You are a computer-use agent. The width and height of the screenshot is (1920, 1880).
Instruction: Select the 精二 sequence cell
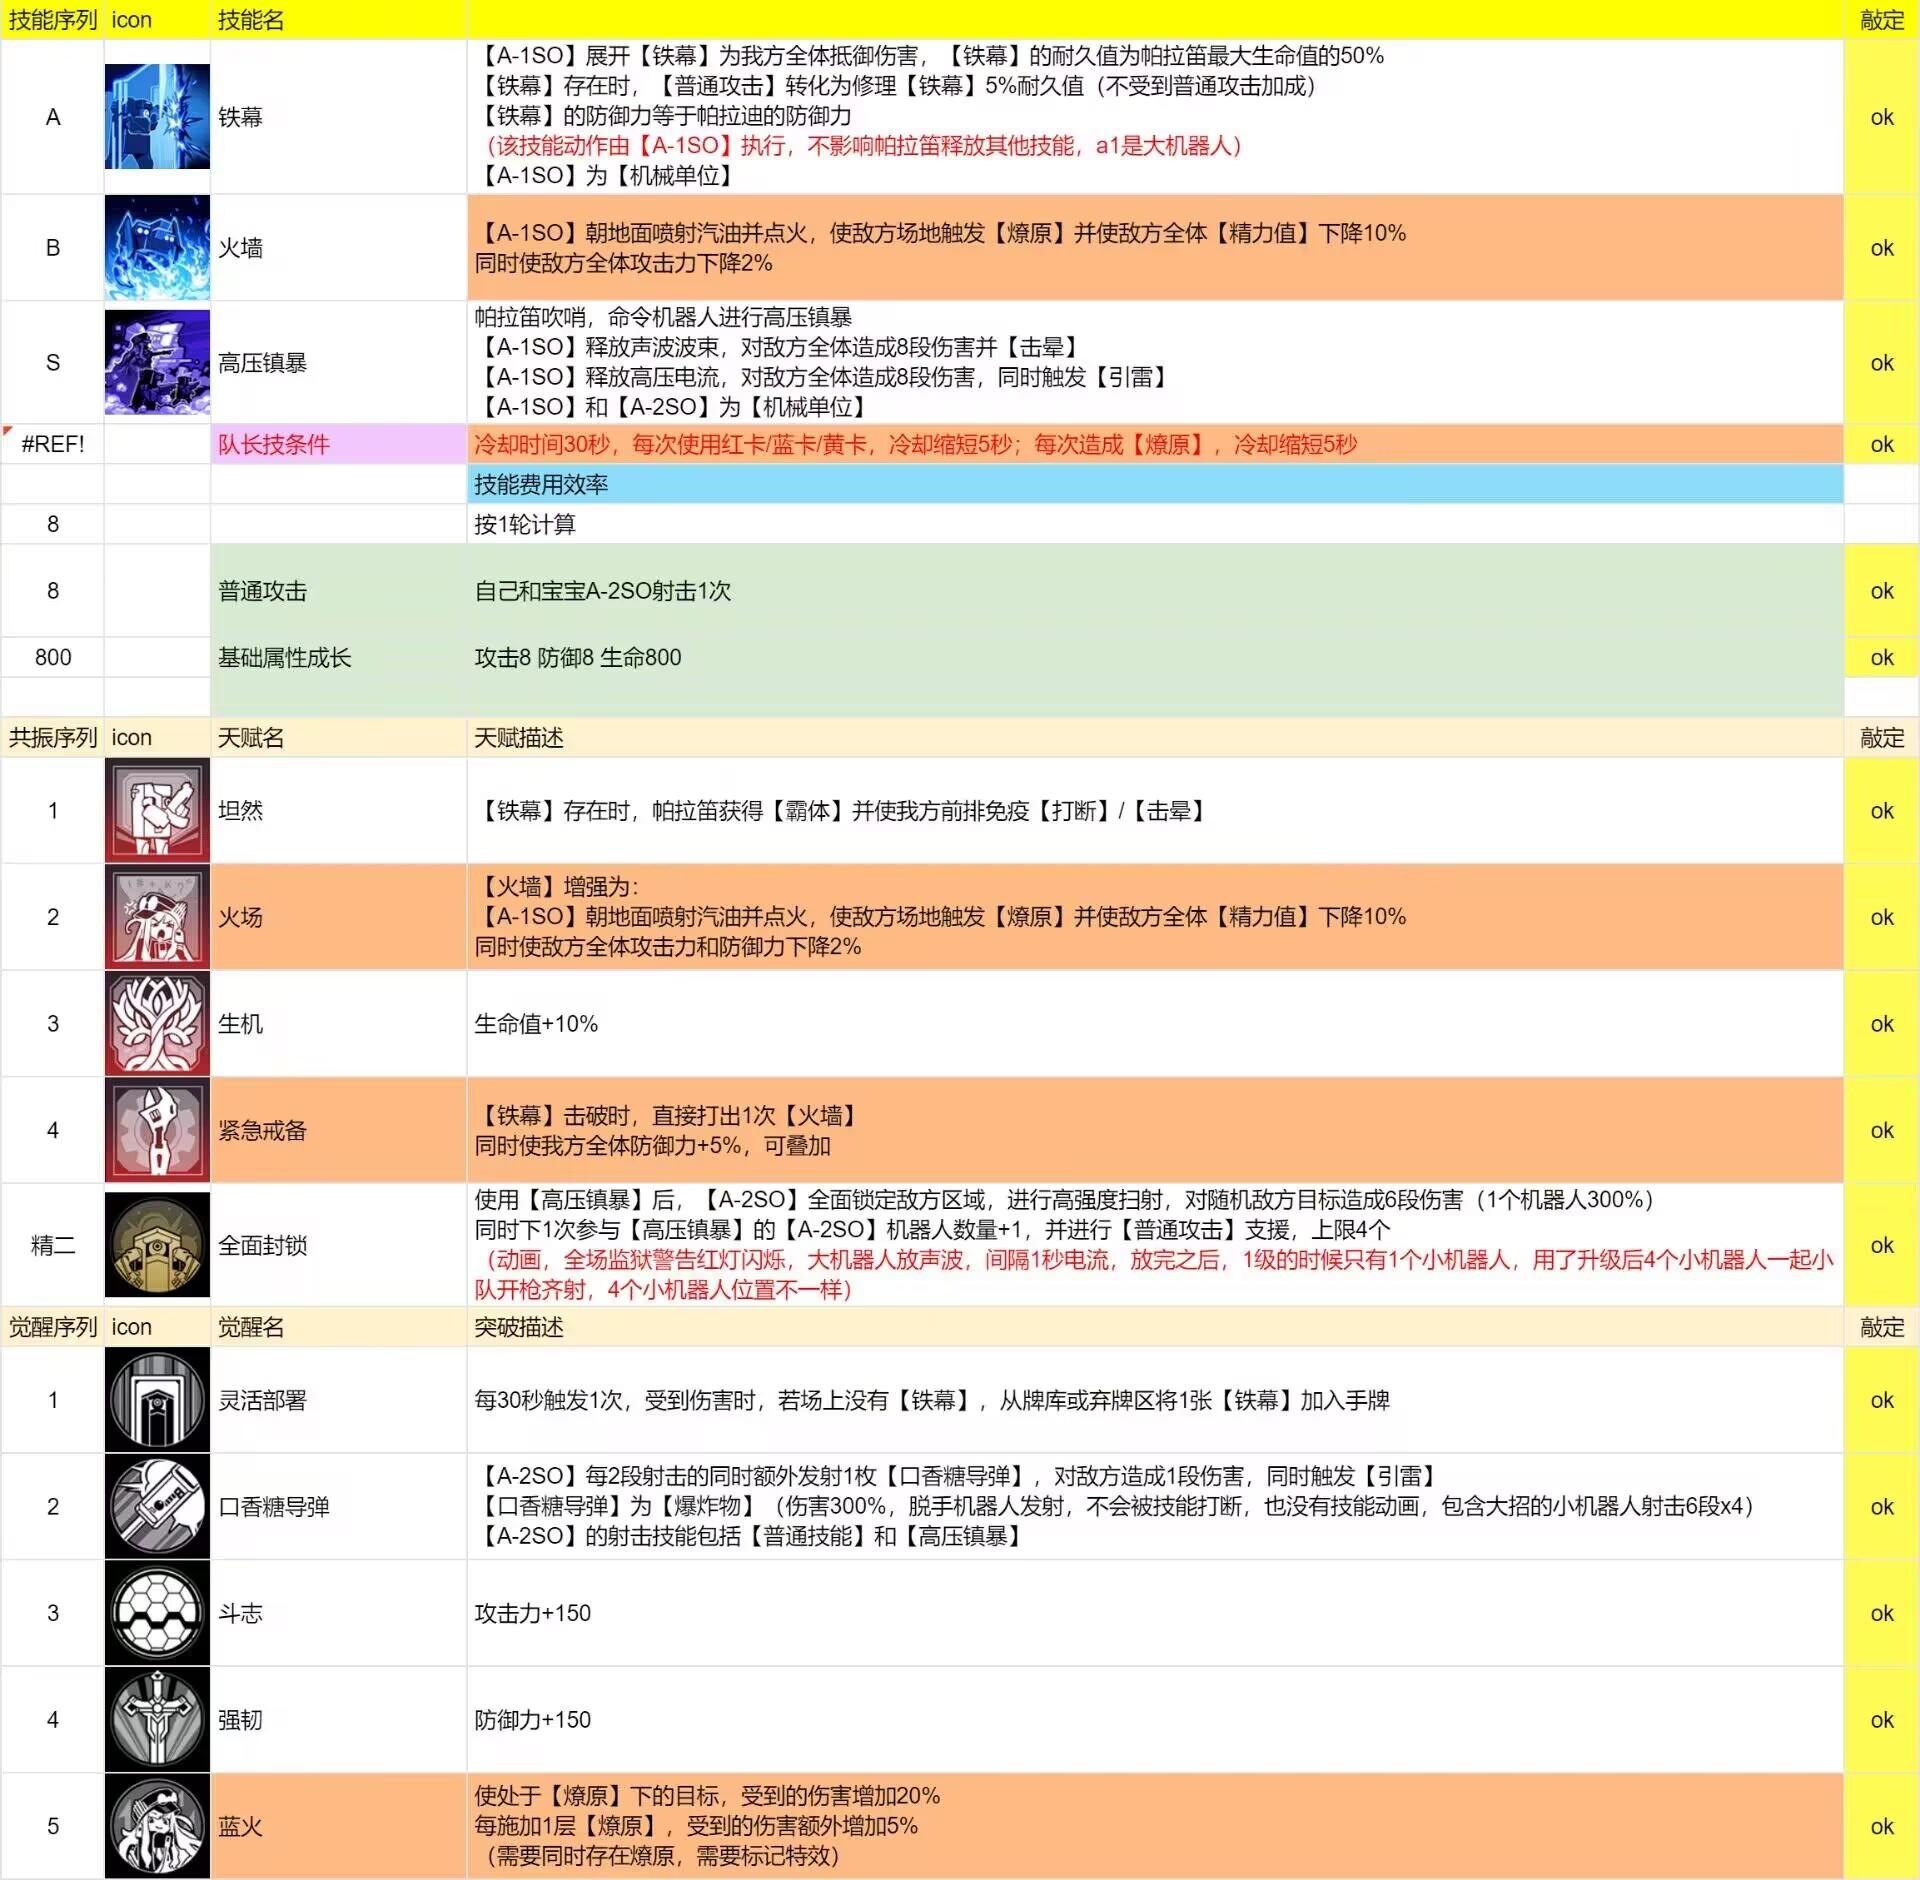[x=53, y=1245]
